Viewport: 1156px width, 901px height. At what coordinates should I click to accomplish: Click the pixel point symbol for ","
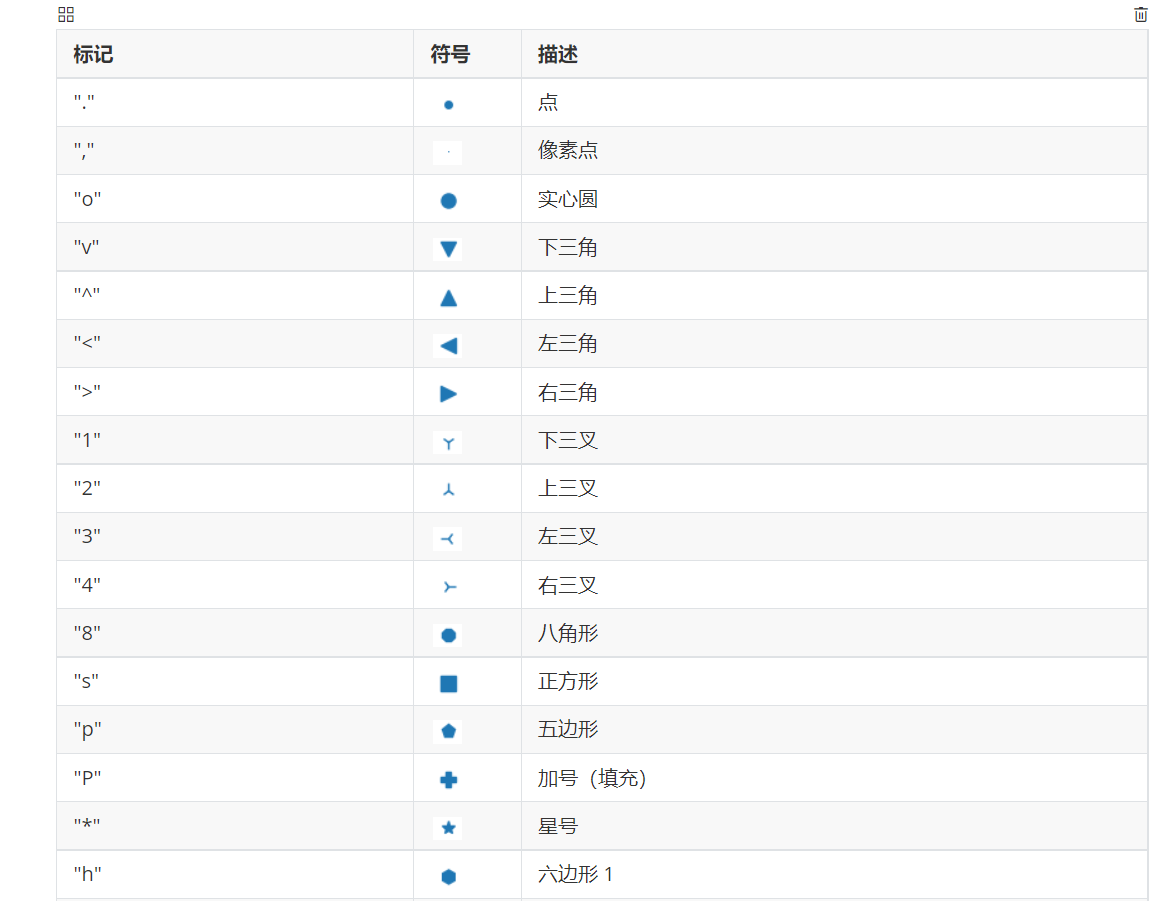pyautogui.click(x=447, y=150)
